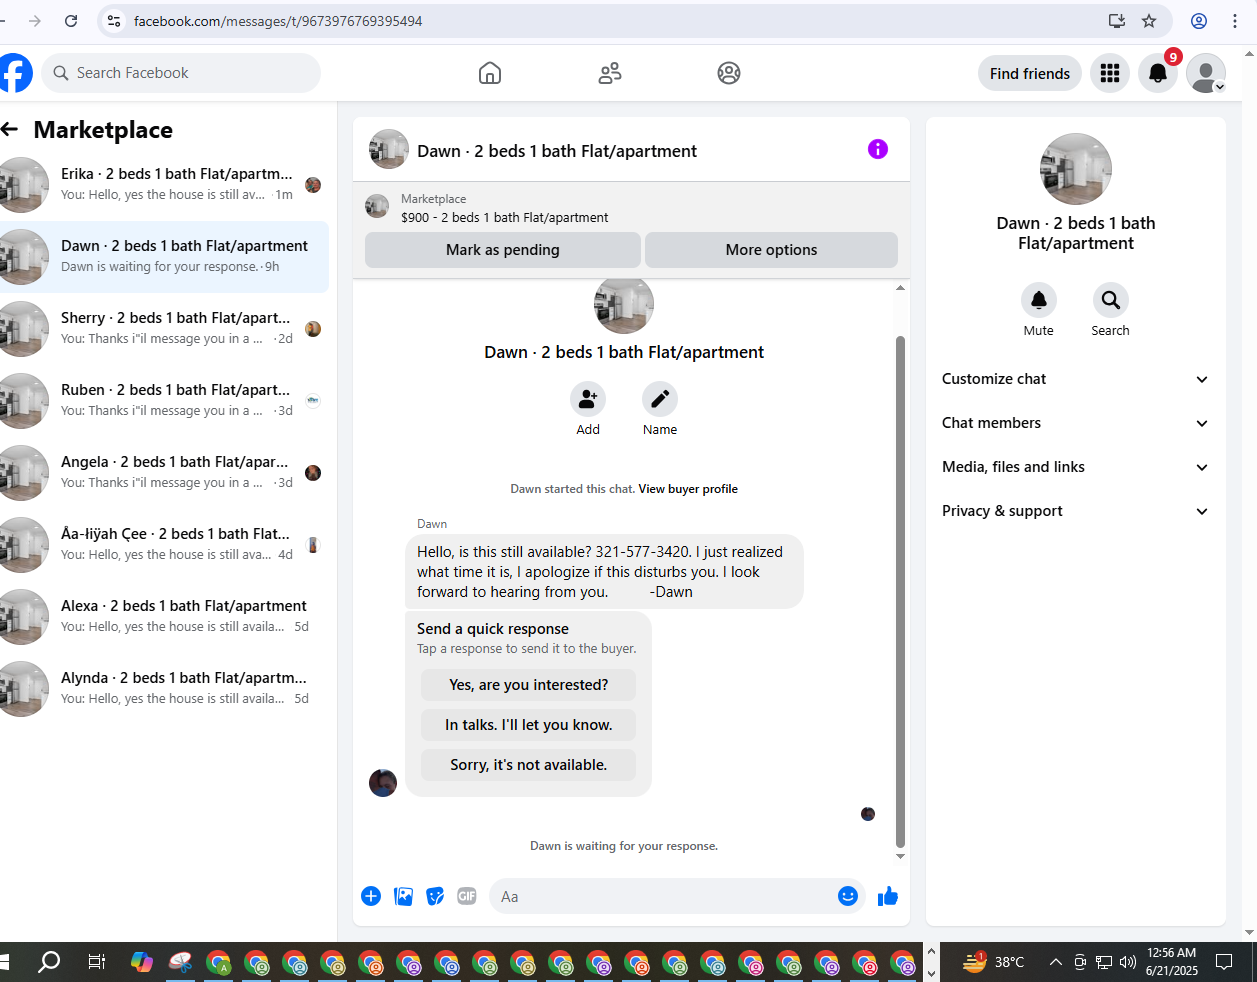Click Find friends button

point(1030,73)
